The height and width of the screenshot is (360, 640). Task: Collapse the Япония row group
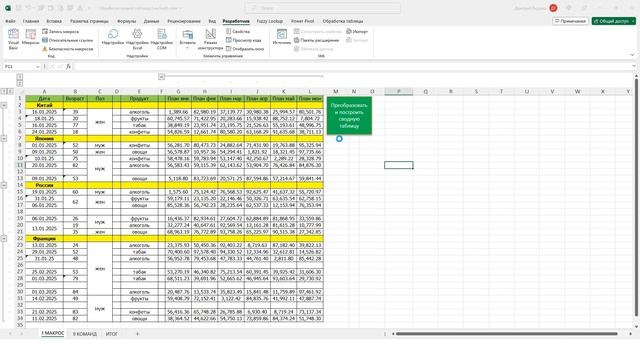click(4, 138)
